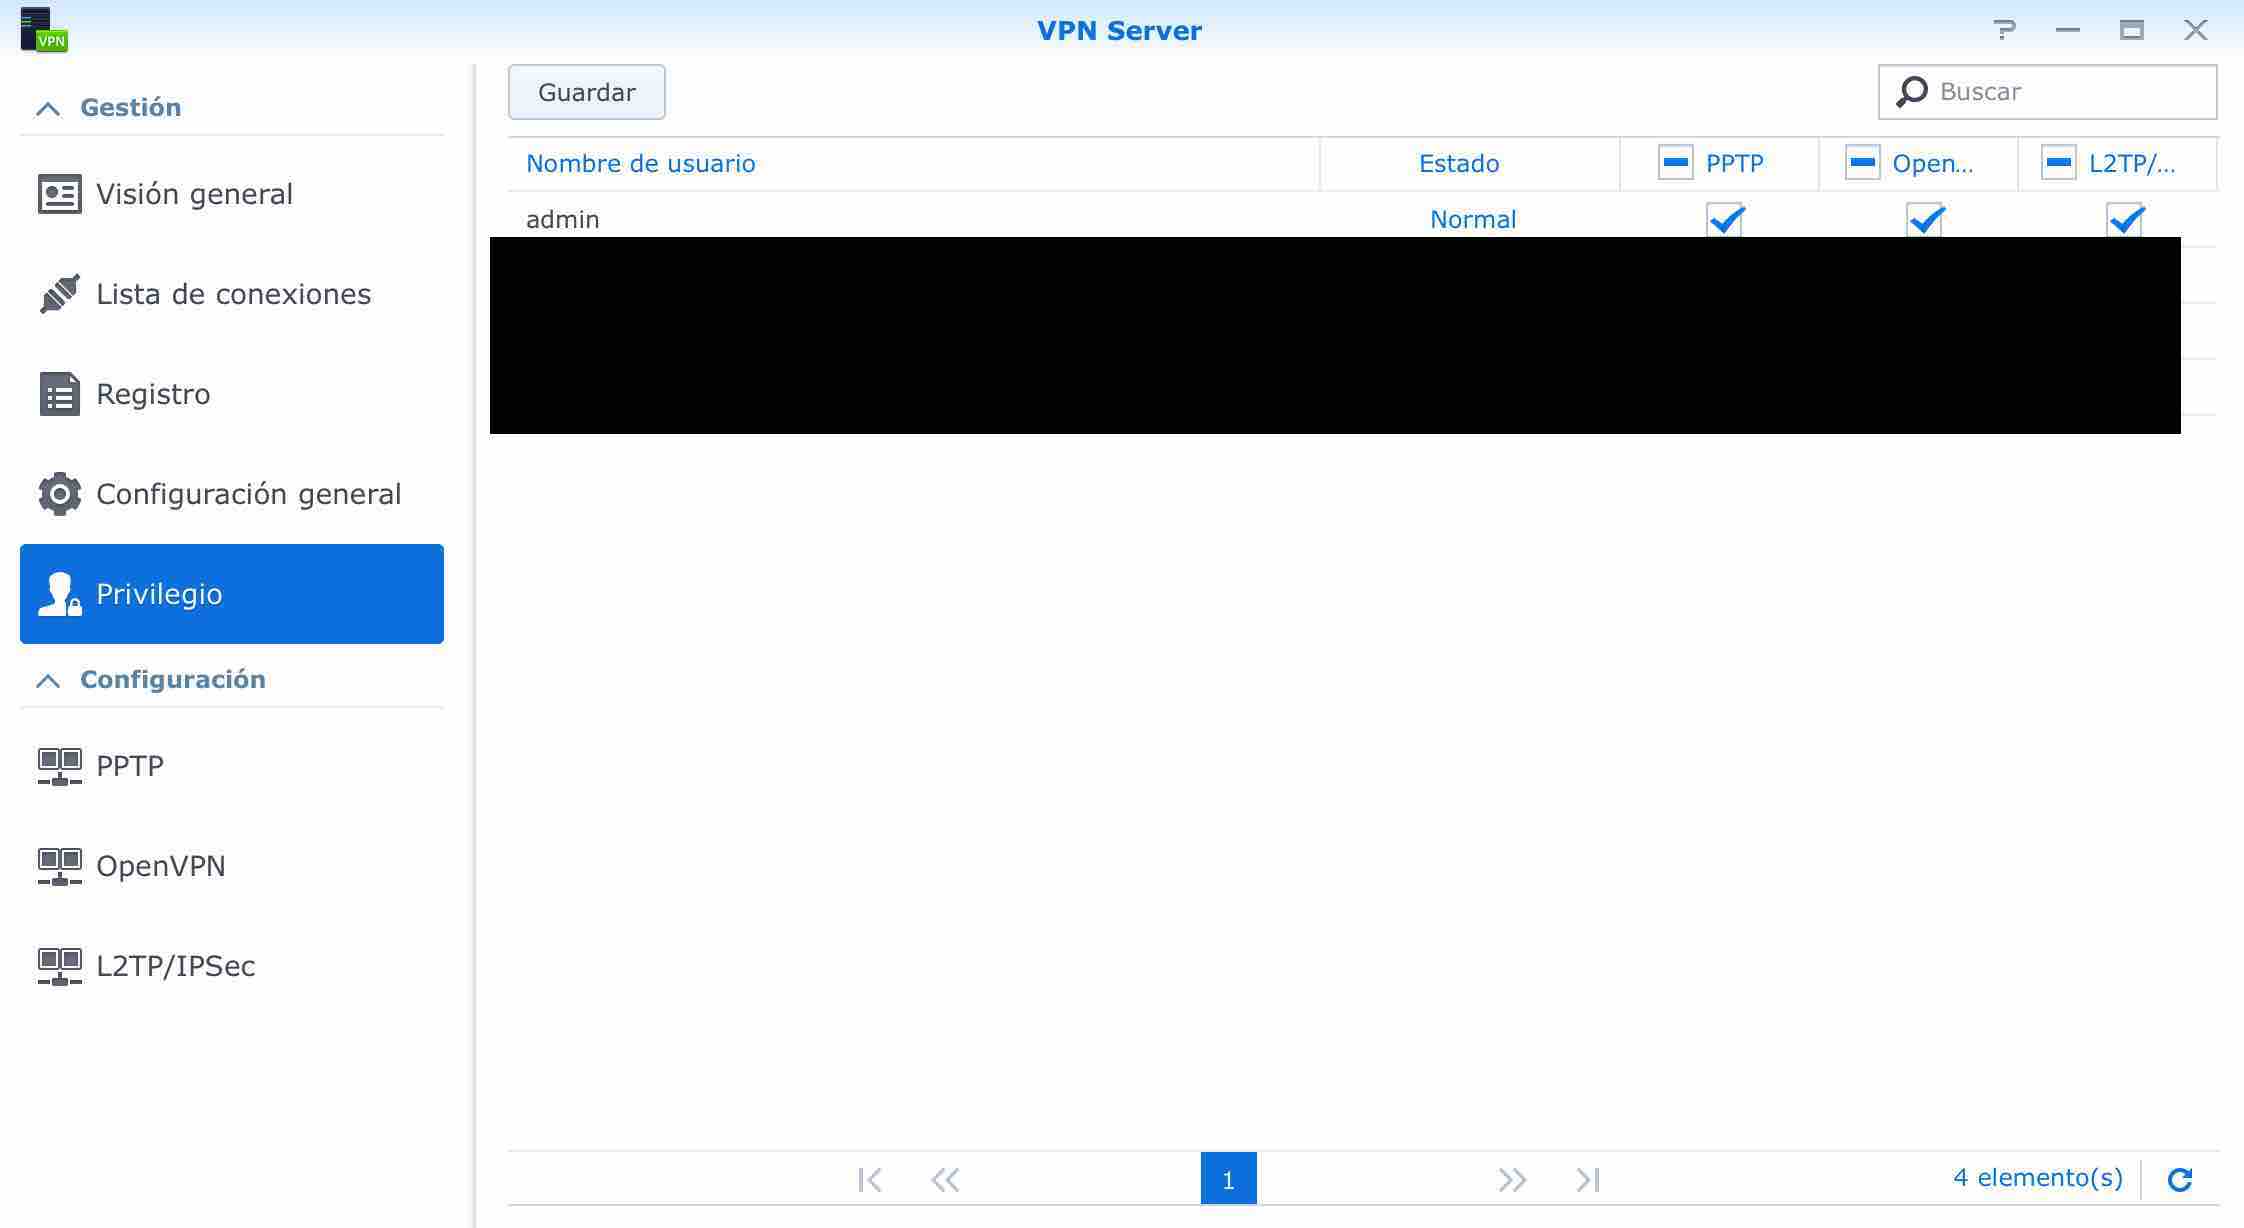Collapse the Configuración section chevron

[x=48, y=680]
